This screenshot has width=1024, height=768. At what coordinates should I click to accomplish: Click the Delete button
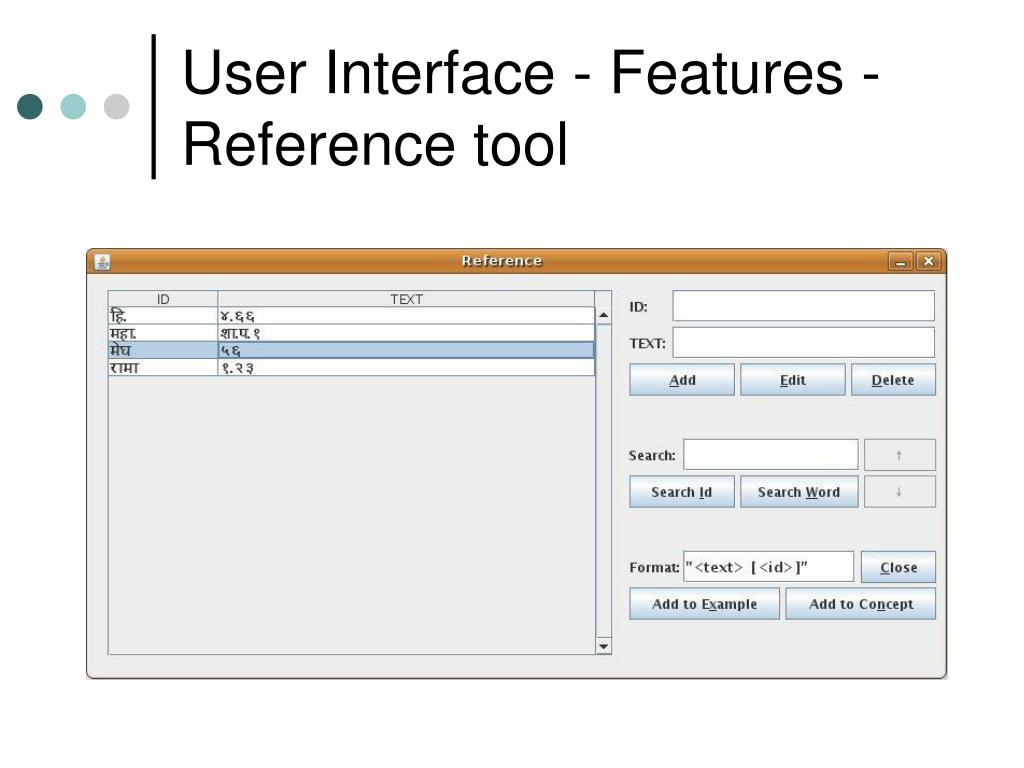pyautogui.click(x=893, y=380)
